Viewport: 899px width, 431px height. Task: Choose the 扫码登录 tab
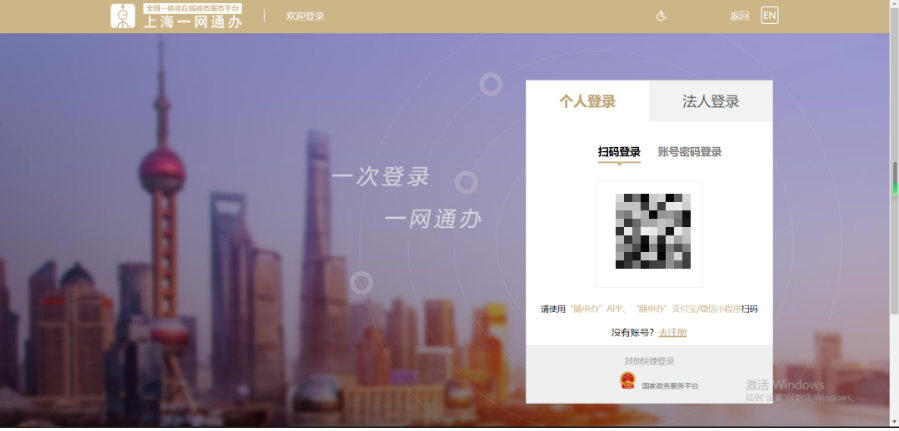pos(619,152)
